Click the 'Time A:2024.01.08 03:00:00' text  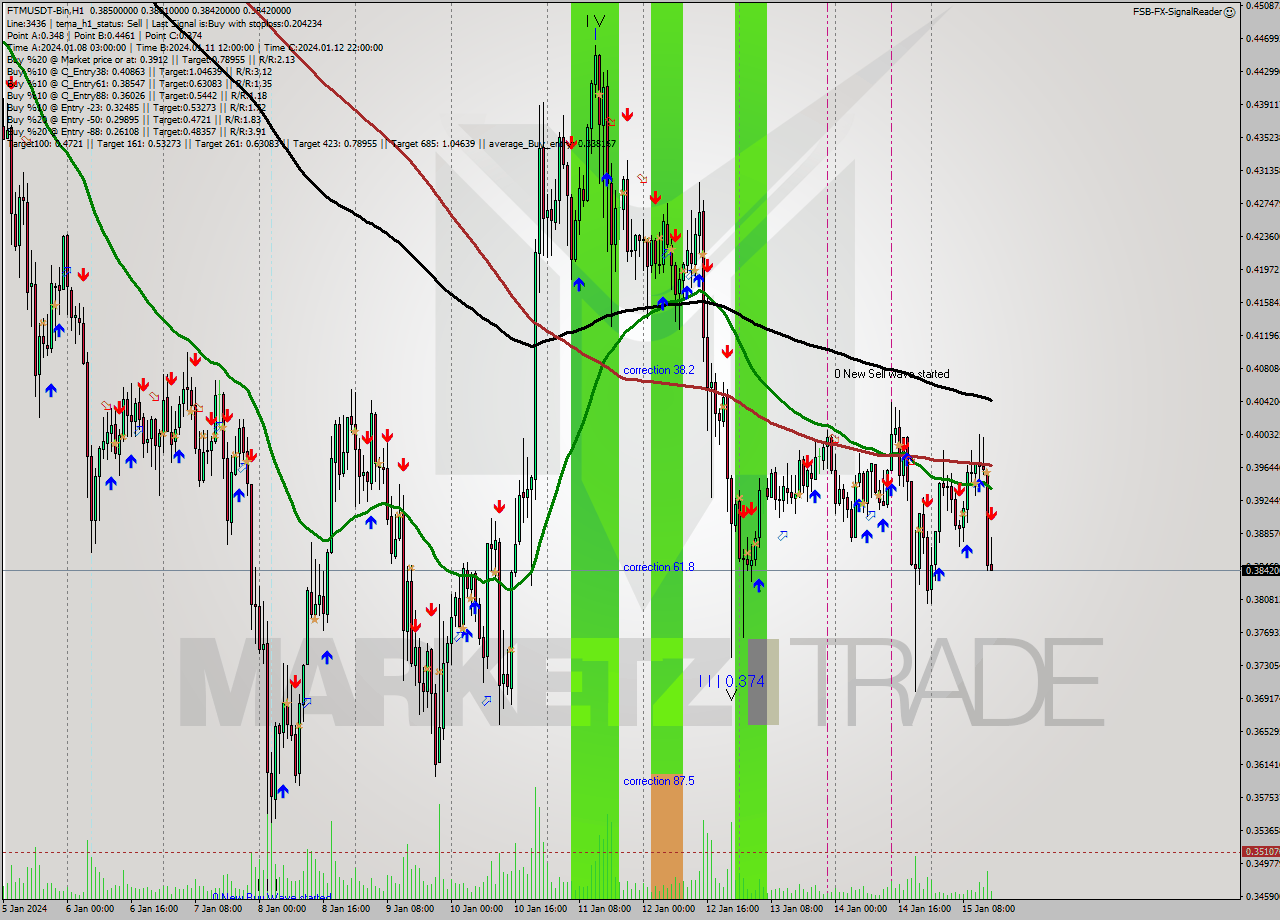click(66, 47)
